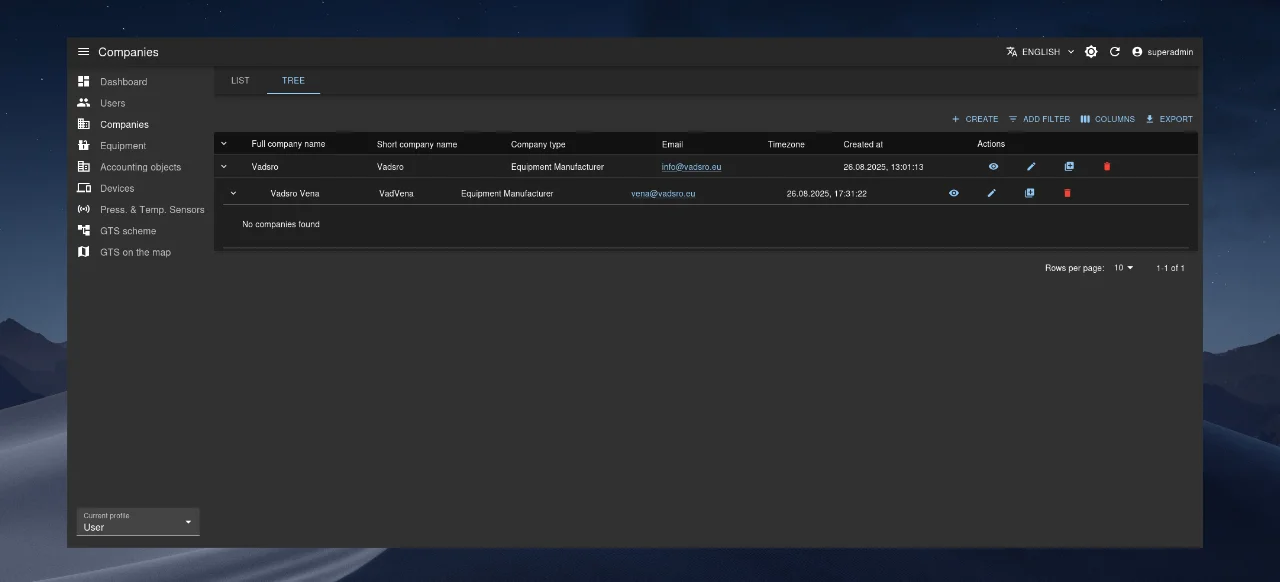Screen dimensions: 1280x582
Task: Collapse the Vadsro Vena subtree
Action: click(x=234, y=193)
